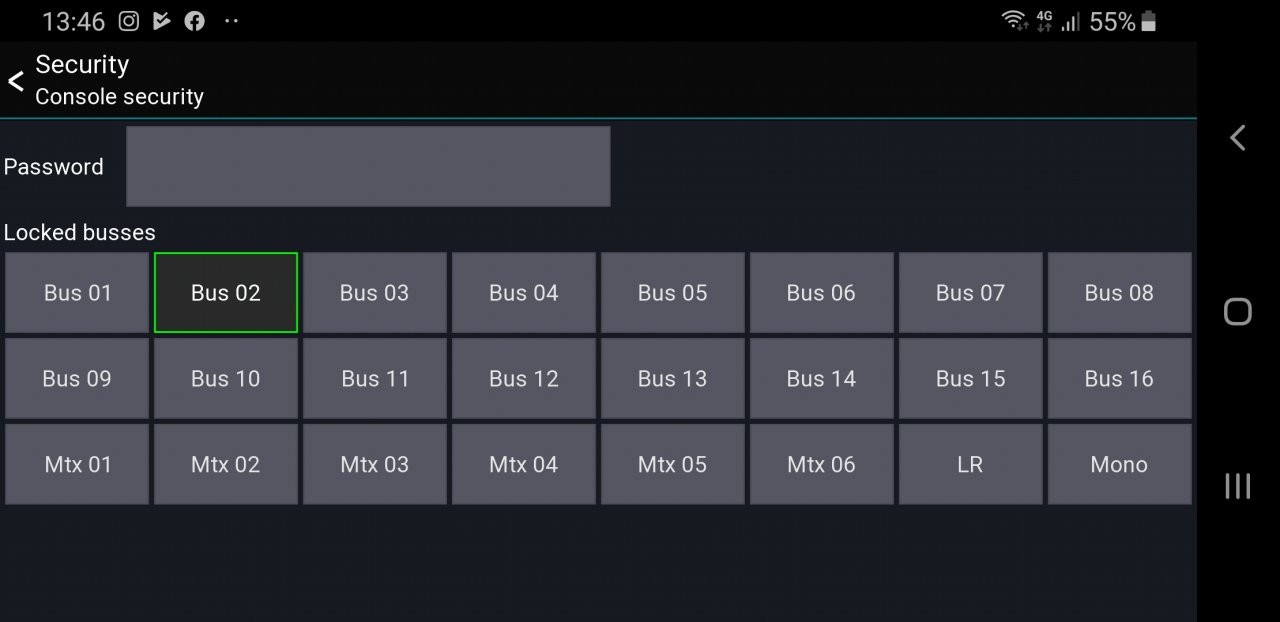1280x622 pixels.
Task: Click the Password input field
Action: [368, 166]
